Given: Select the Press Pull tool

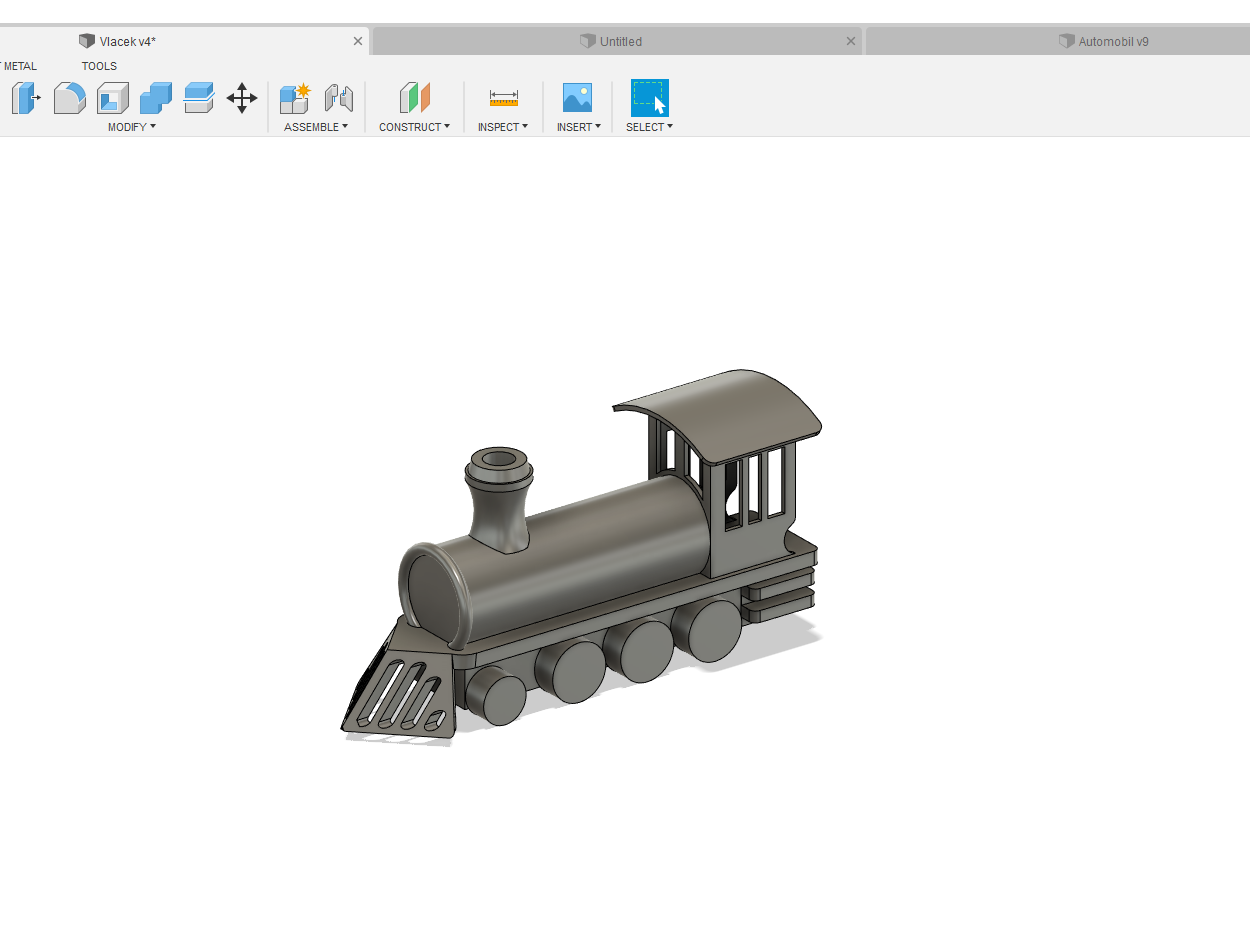Looking at the screenshot, I should coord(26,98).
